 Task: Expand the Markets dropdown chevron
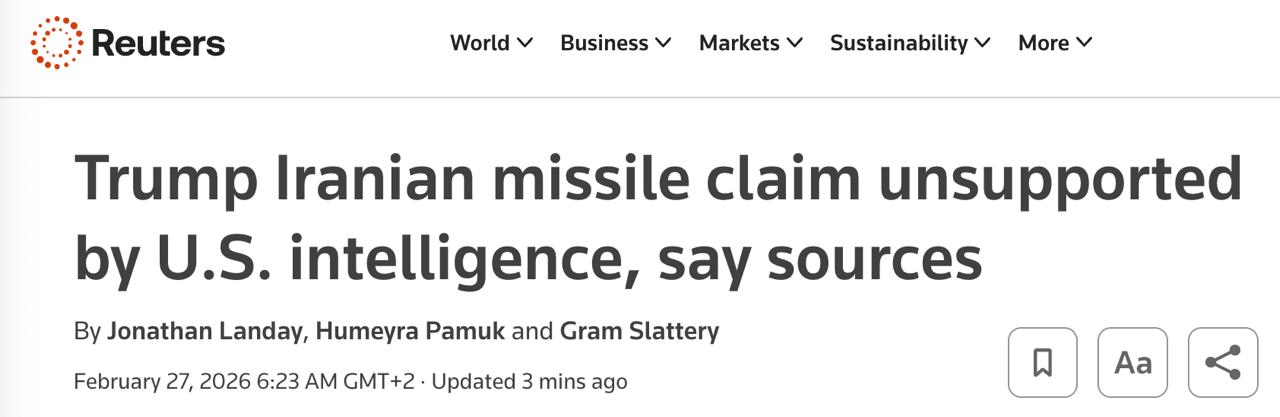point(795,43)
